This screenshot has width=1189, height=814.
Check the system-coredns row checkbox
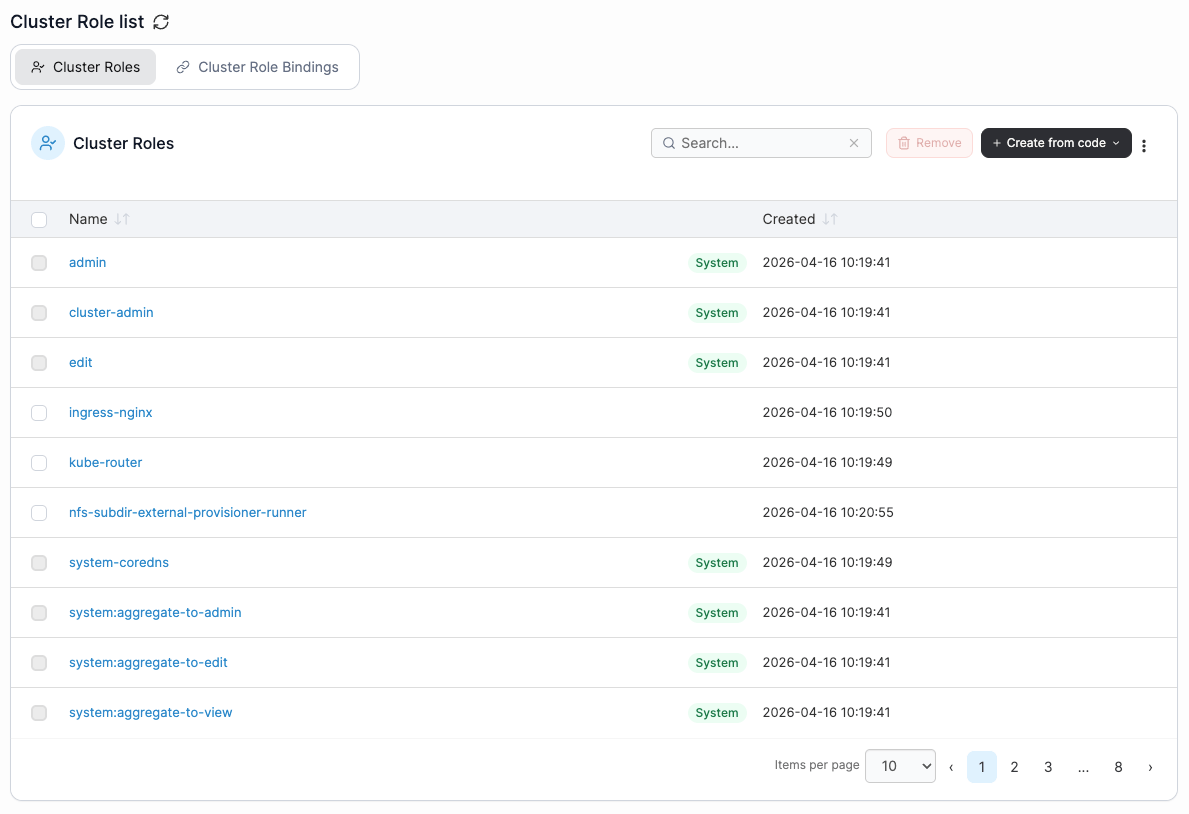coord(39,563)
